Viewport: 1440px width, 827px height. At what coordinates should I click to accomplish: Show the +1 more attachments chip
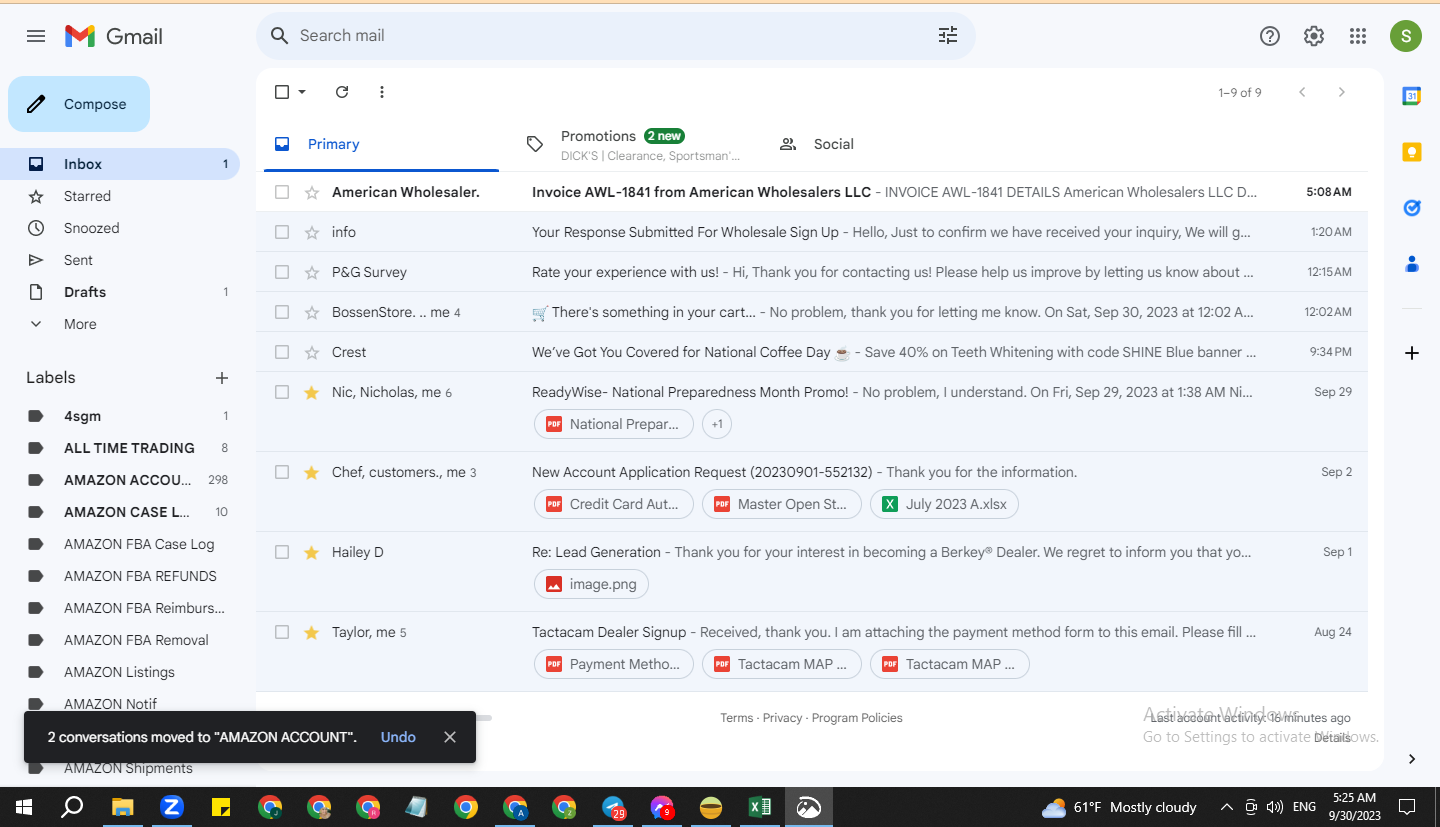tap(717, 424)
